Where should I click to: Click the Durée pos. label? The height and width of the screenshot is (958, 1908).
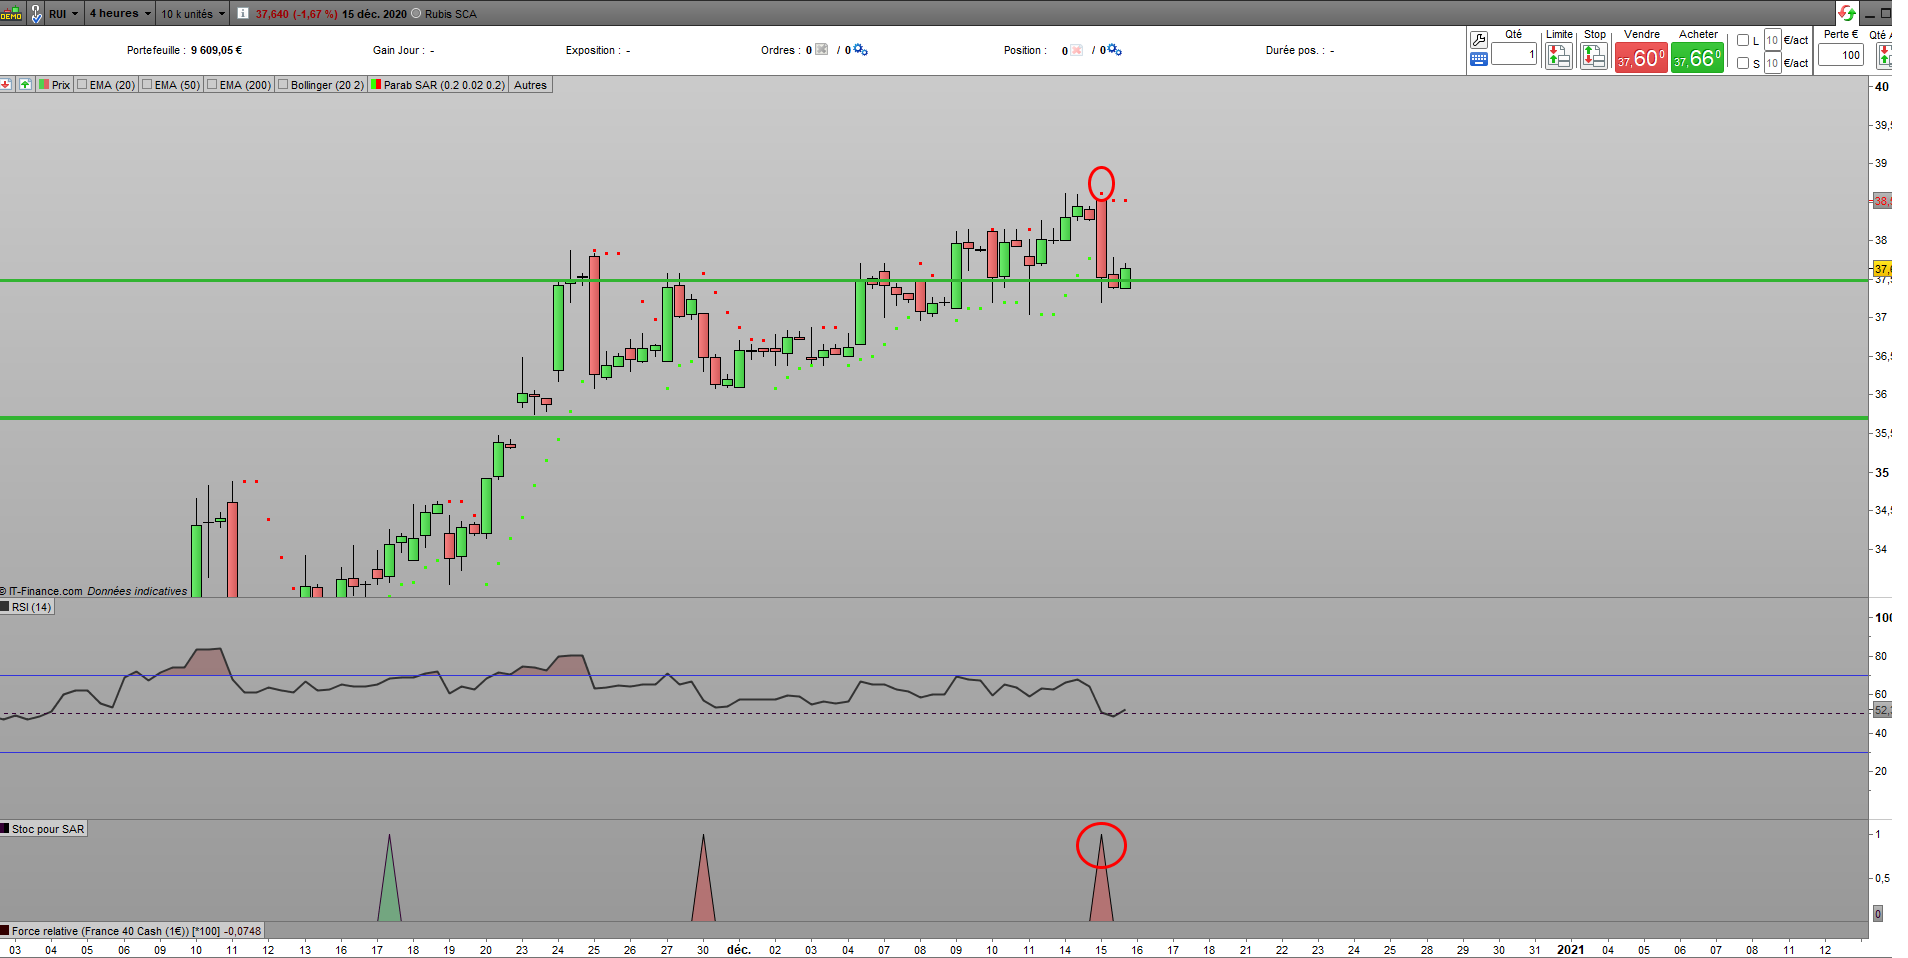pos(1296,50)
